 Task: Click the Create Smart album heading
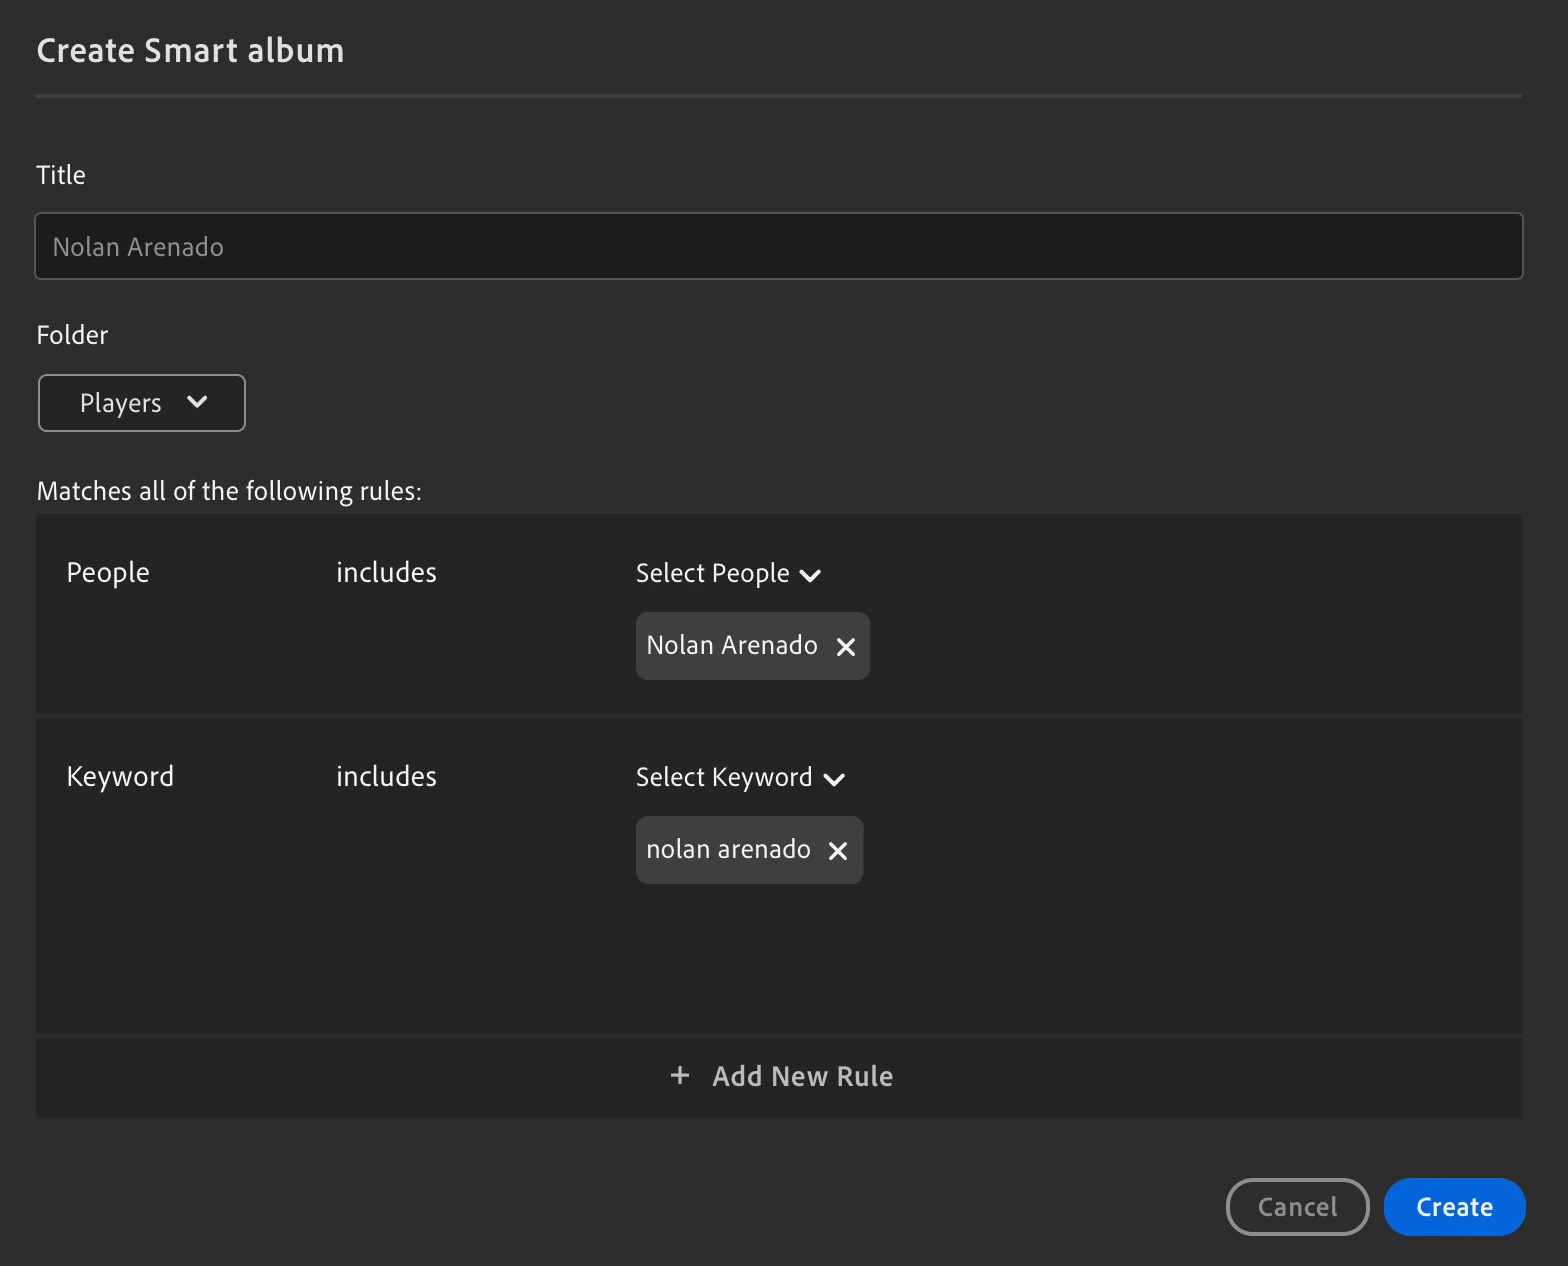tap(190, 51)
